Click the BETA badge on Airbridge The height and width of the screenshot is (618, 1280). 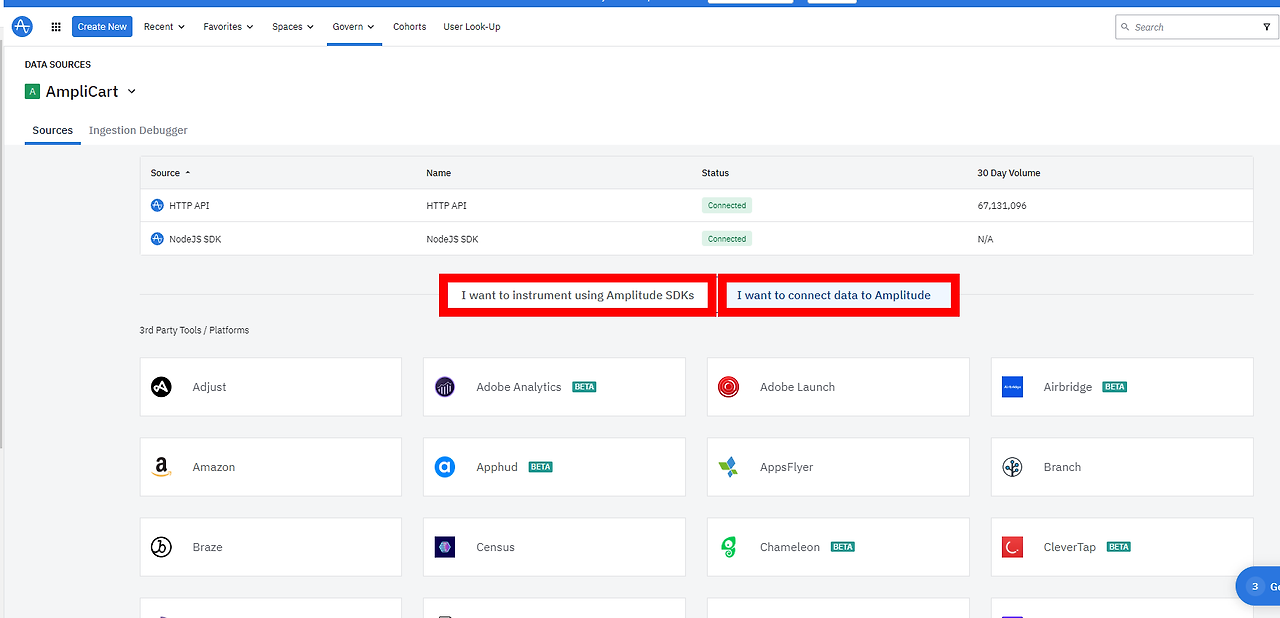[x=1115, y=387]
